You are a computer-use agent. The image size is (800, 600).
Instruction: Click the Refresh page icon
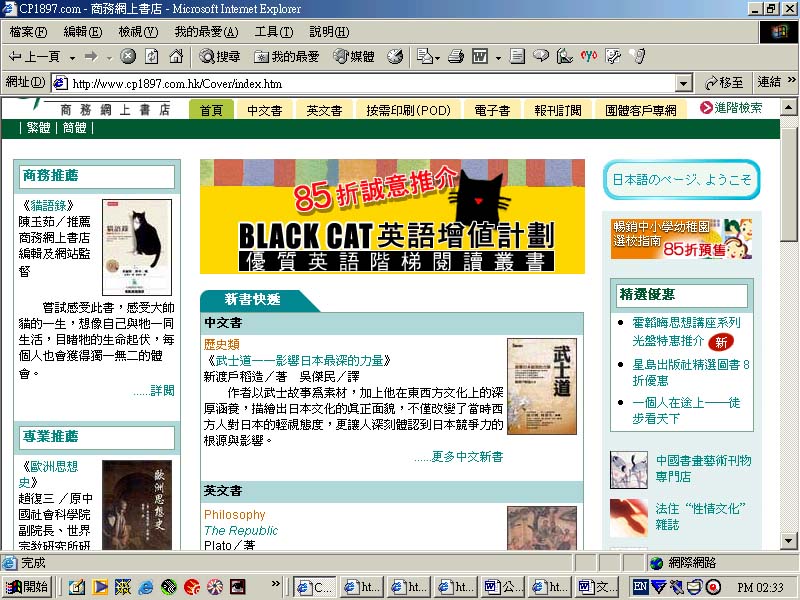152,56
